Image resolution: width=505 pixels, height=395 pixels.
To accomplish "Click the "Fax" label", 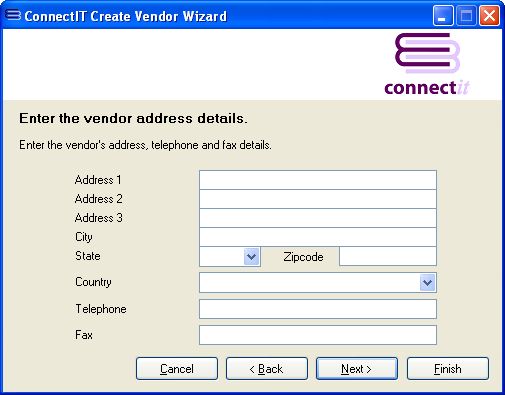I will [x=84, y=335].
